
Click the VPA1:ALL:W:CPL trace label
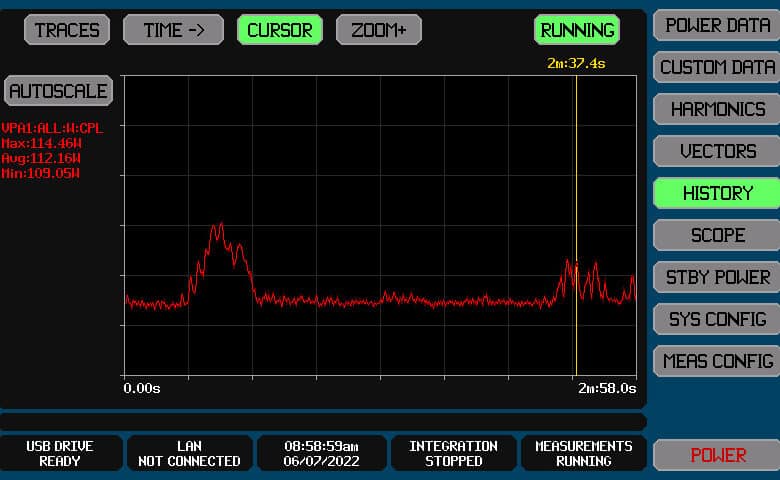[52, 128]
